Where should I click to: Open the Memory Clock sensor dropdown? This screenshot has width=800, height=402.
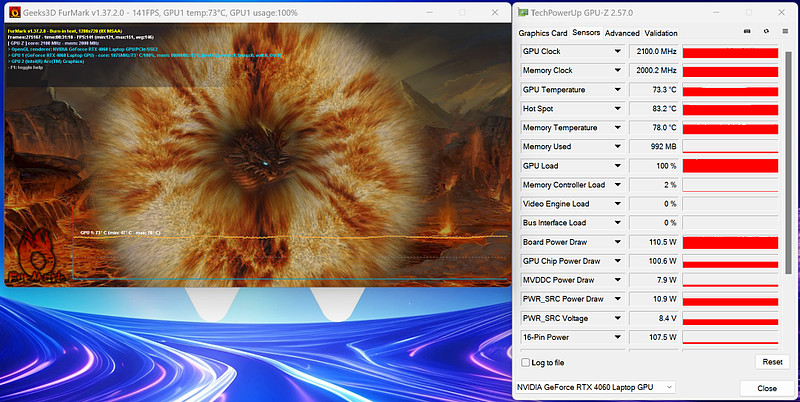tap(617, 70)
